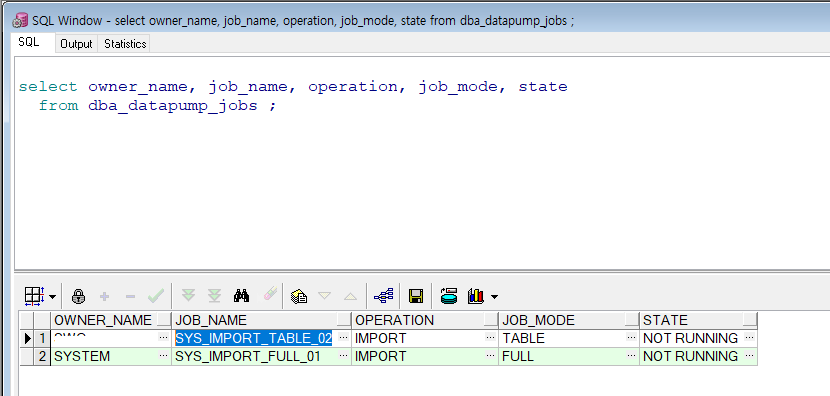830x396 pixels.
Task: Click the export query results icon
Action: tap(299, 296)
